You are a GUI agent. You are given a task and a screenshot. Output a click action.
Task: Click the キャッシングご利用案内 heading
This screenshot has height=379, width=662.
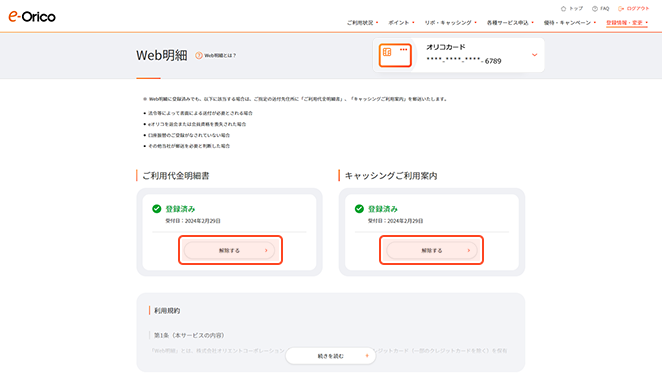tap(391, 176)
